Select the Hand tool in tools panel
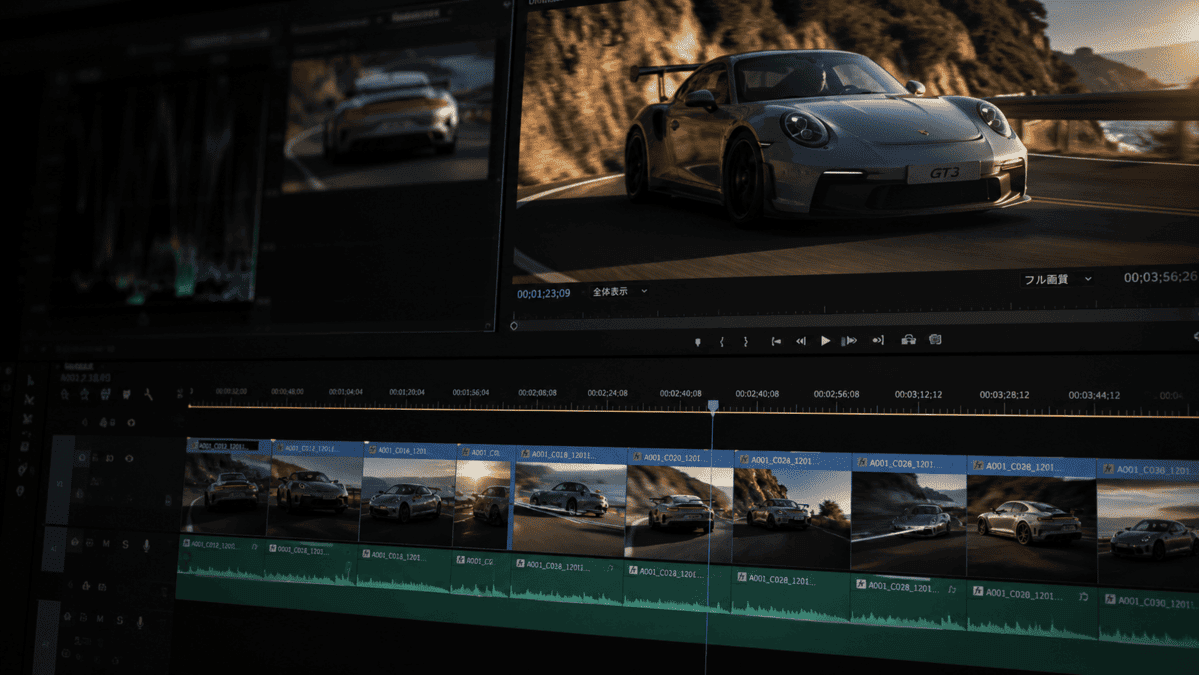This screenshot has height=675, width=1199. pyautogui.click(x=20, y=491)
